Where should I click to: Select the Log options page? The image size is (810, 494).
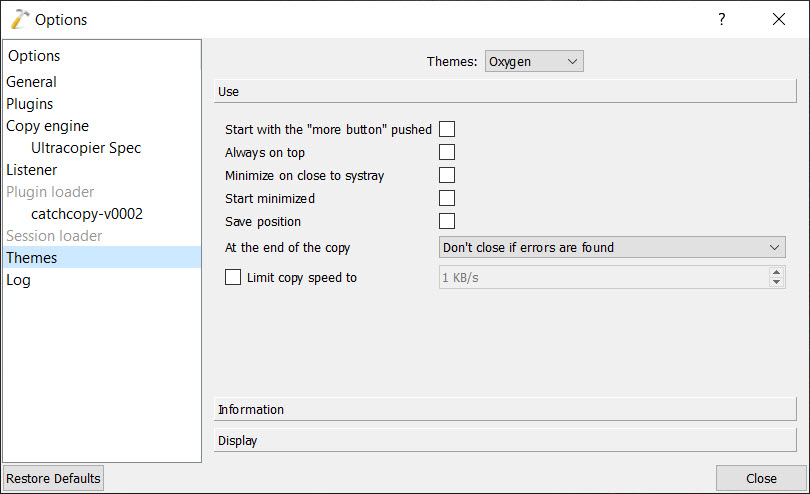pos(19,280)
